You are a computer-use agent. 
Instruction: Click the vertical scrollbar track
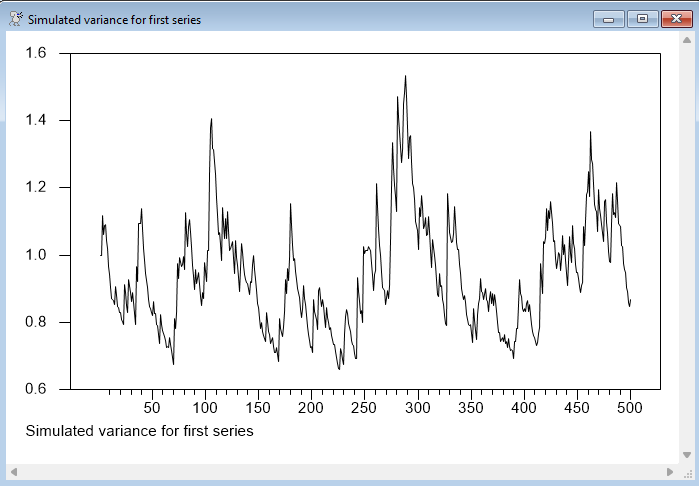tap(688, 250)
